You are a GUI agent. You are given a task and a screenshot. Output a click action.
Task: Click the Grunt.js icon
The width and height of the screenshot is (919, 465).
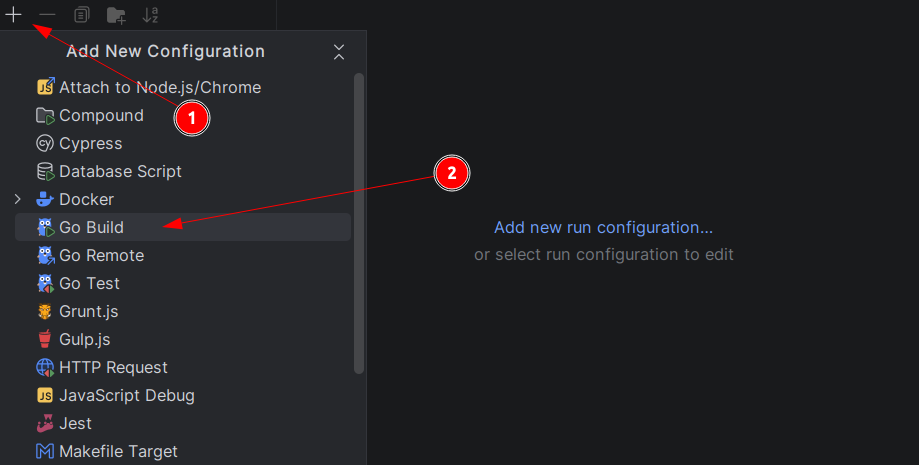(x=45, y=311)
